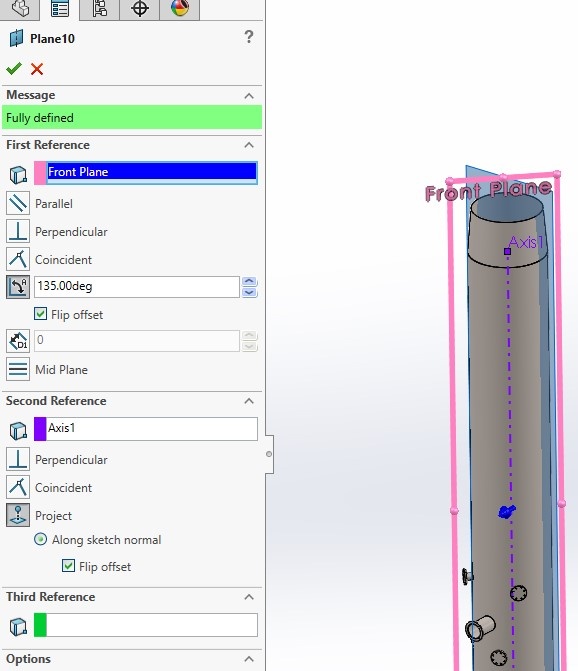Click the empty third reference box
Viewport: 578px width, 671px height.
tap(151, 625)
